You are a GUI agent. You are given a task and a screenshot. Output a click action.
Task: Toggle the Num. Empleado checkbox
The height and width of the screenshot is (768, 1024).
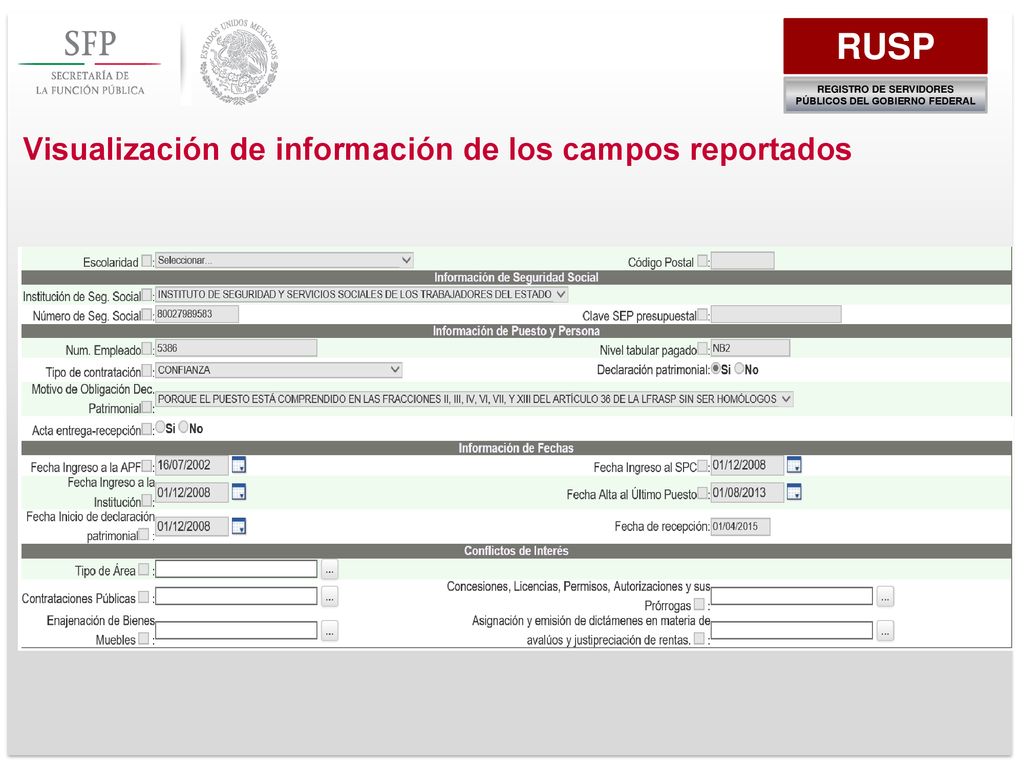coord(147,348)
